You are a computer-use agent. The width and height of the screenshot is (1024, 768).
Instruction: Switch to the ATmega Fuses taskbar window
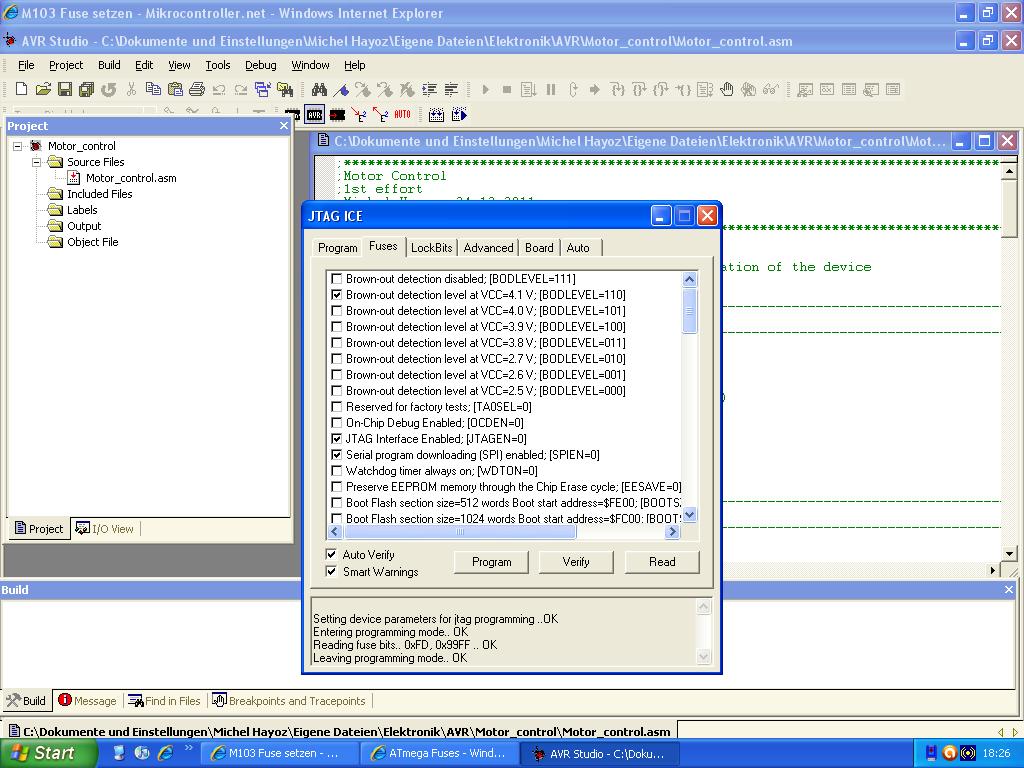point(439,754)
